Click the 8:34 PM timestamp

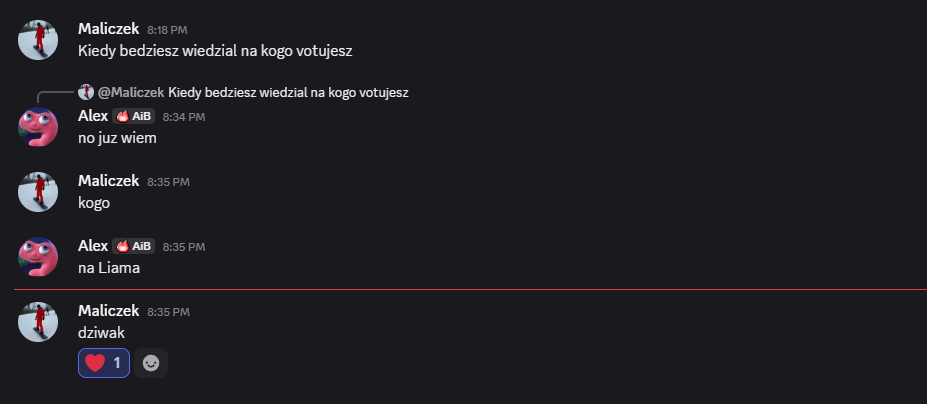pyautogui.click(x=184, y=117)
